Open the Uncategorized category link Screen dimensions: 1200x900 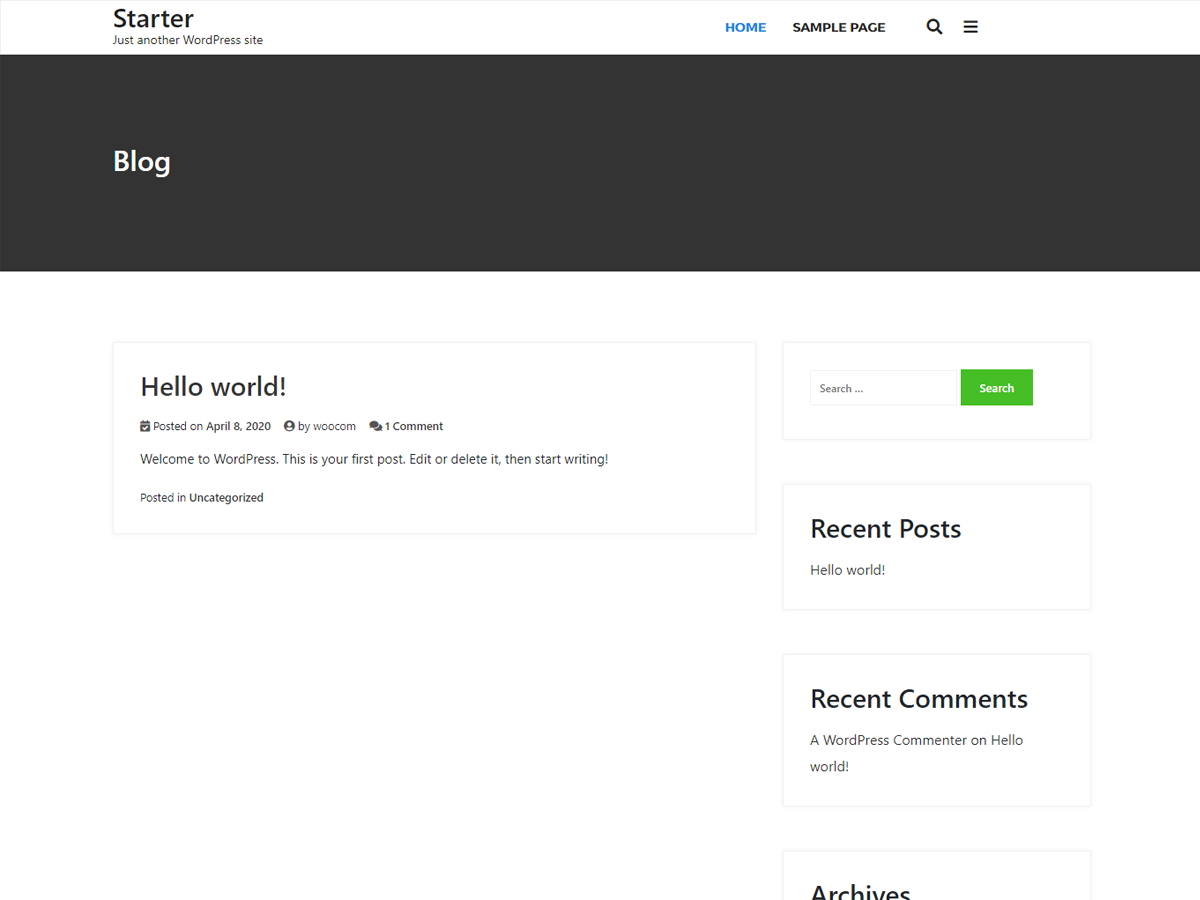pyautogui.click(x=226, y=497)
